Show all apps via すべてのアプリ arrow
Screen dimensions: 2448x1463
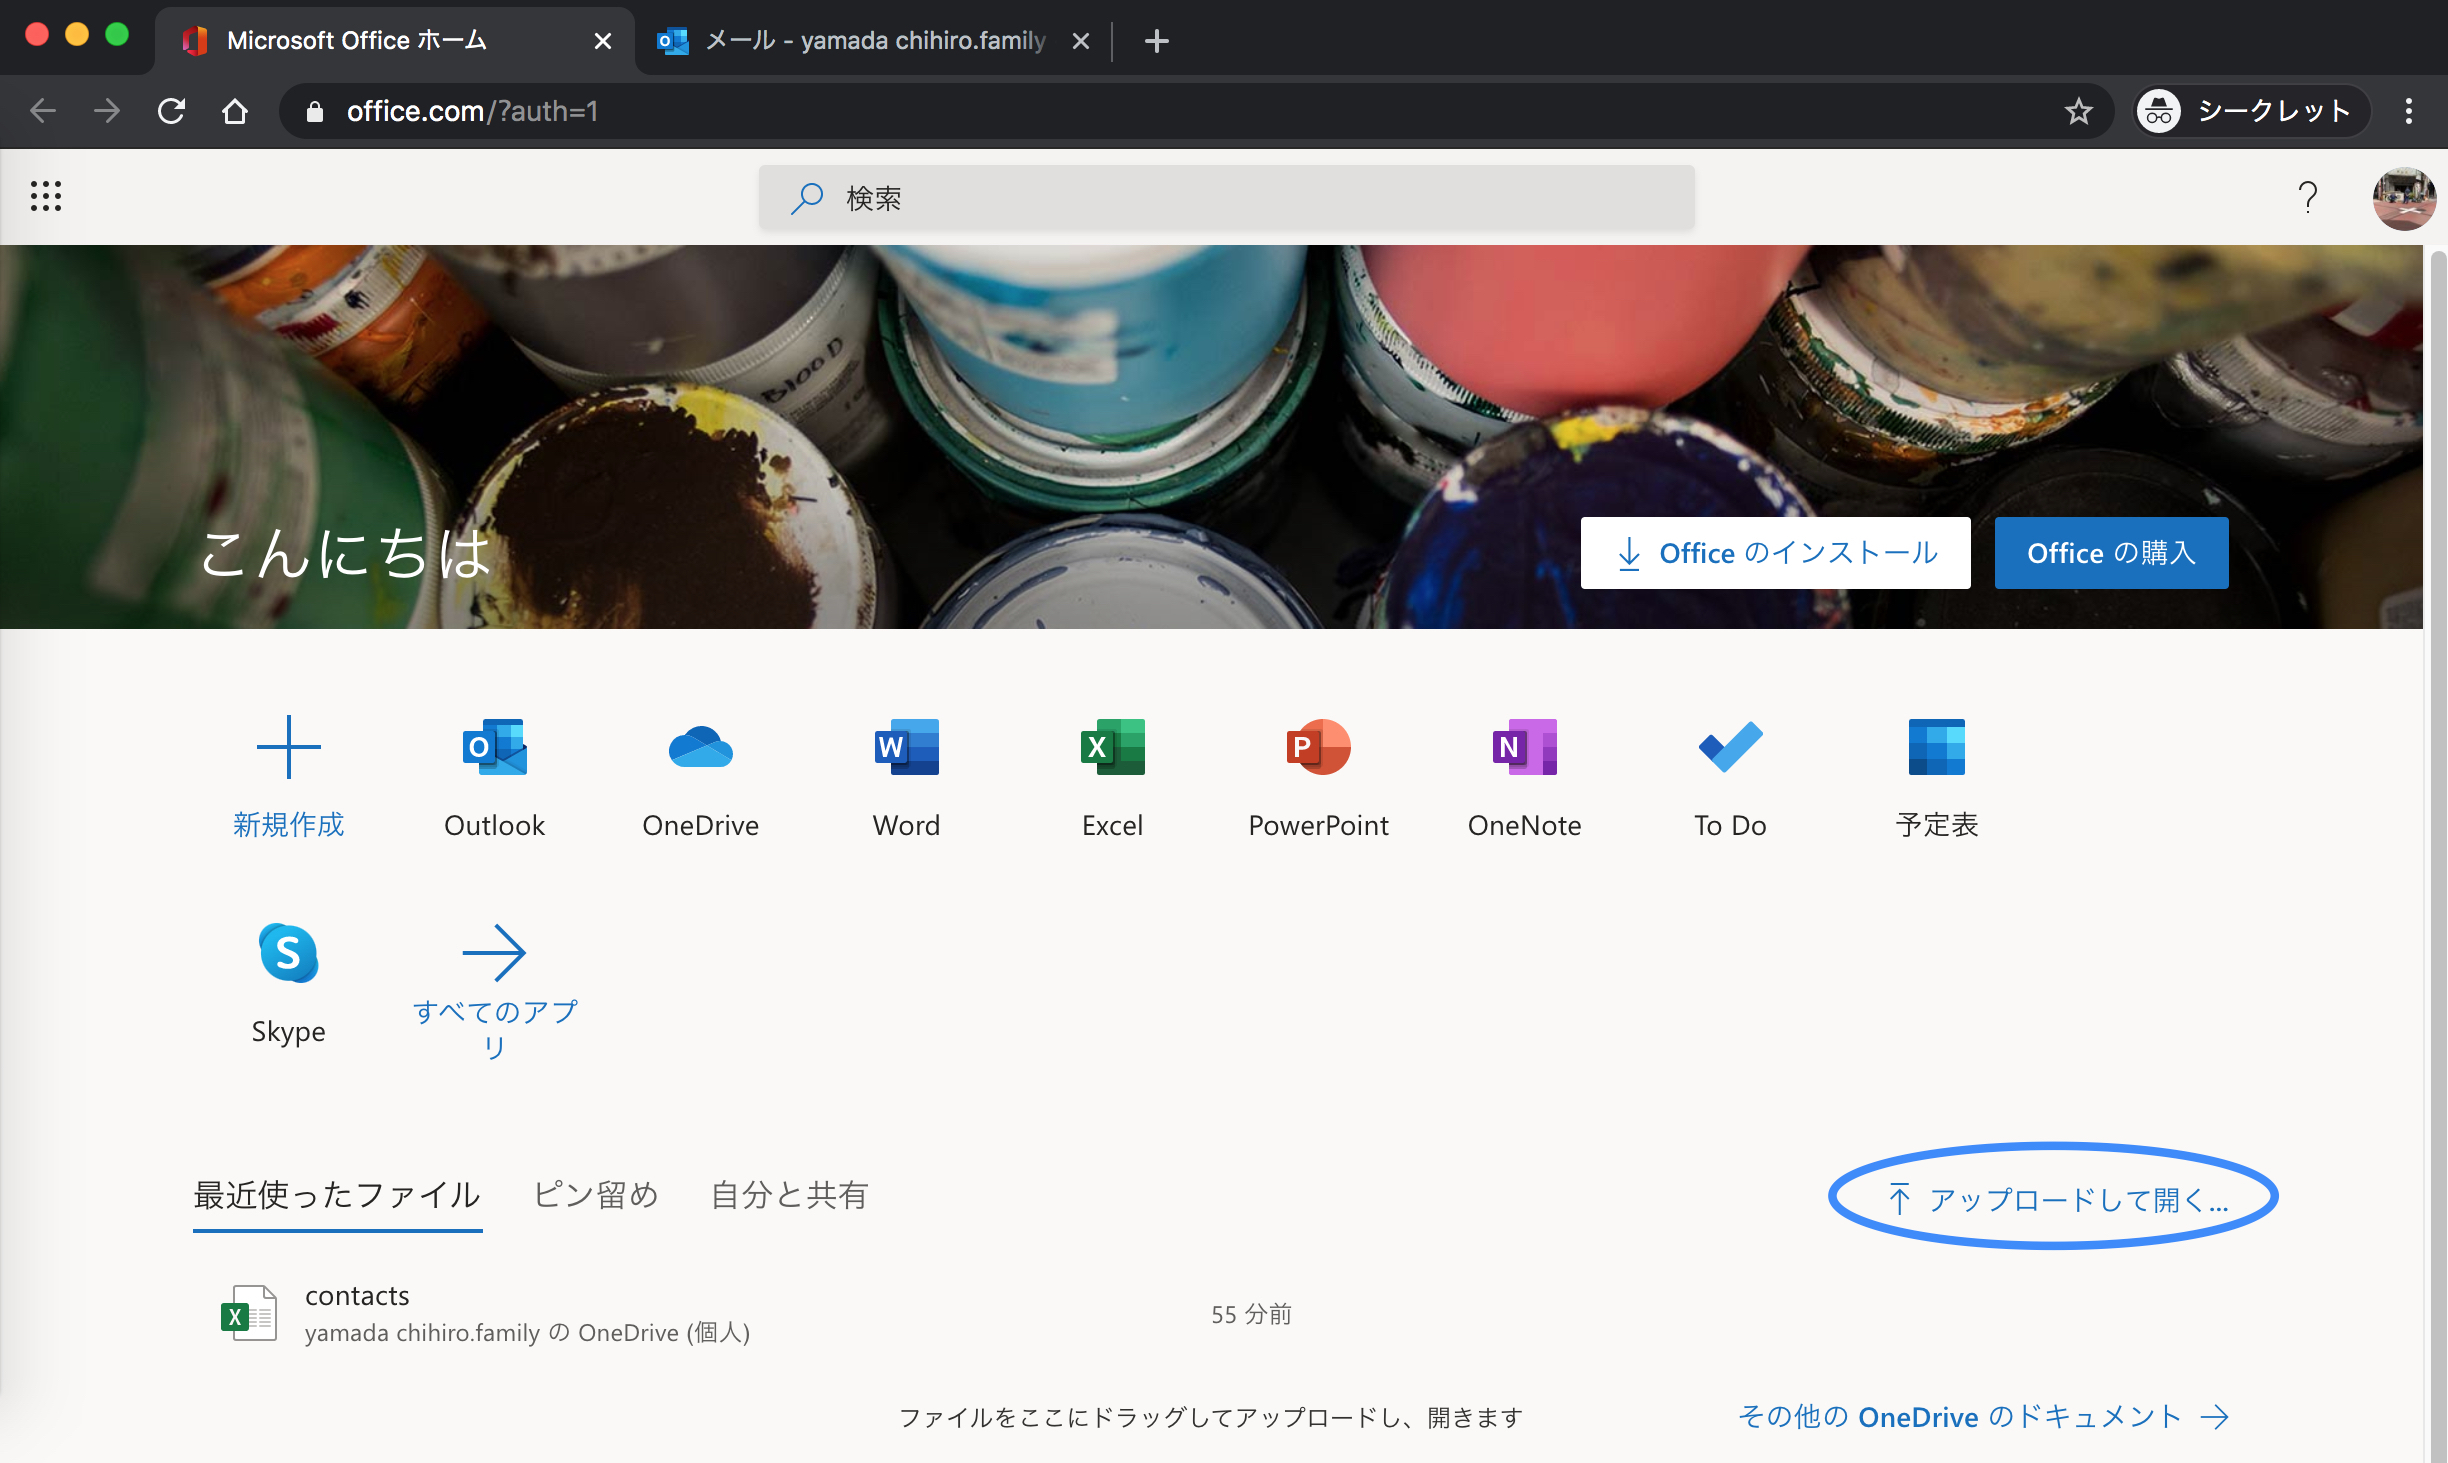494,953
